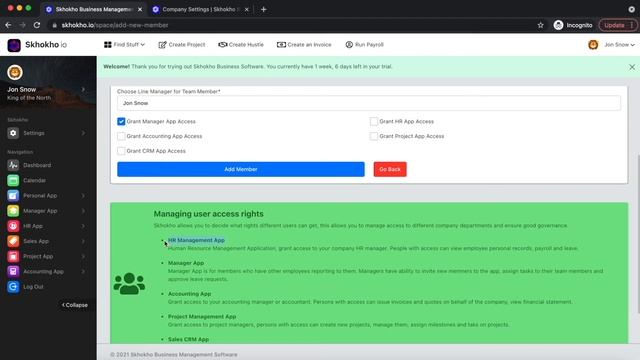Open the Jon Snow user dropdown
This screenshot has height=360, width=640.
point(619,44)
